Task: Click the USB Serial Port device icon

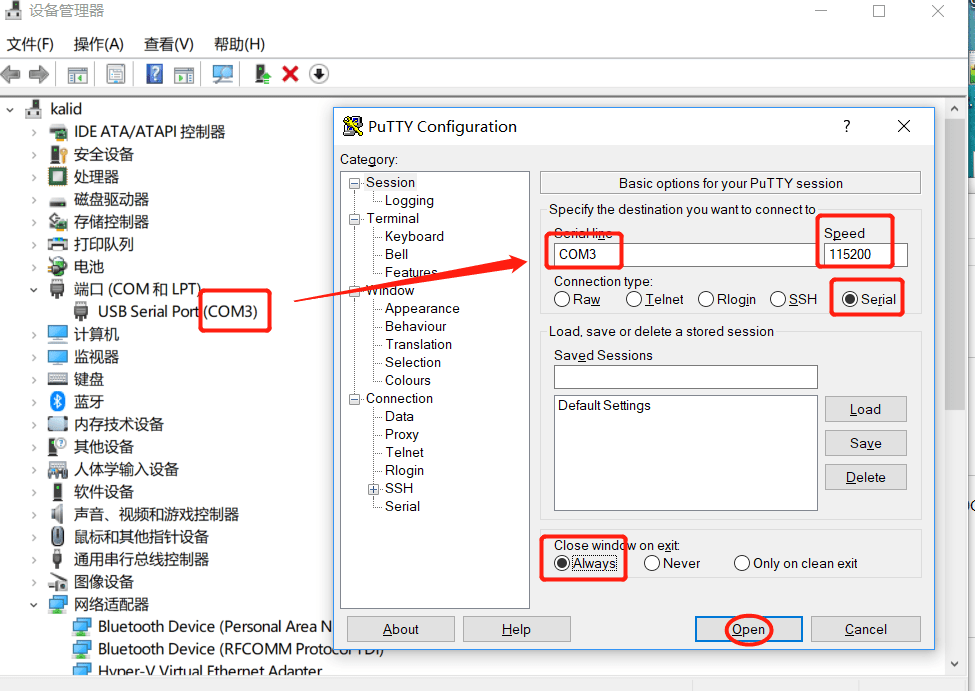Action: point(81,311)
